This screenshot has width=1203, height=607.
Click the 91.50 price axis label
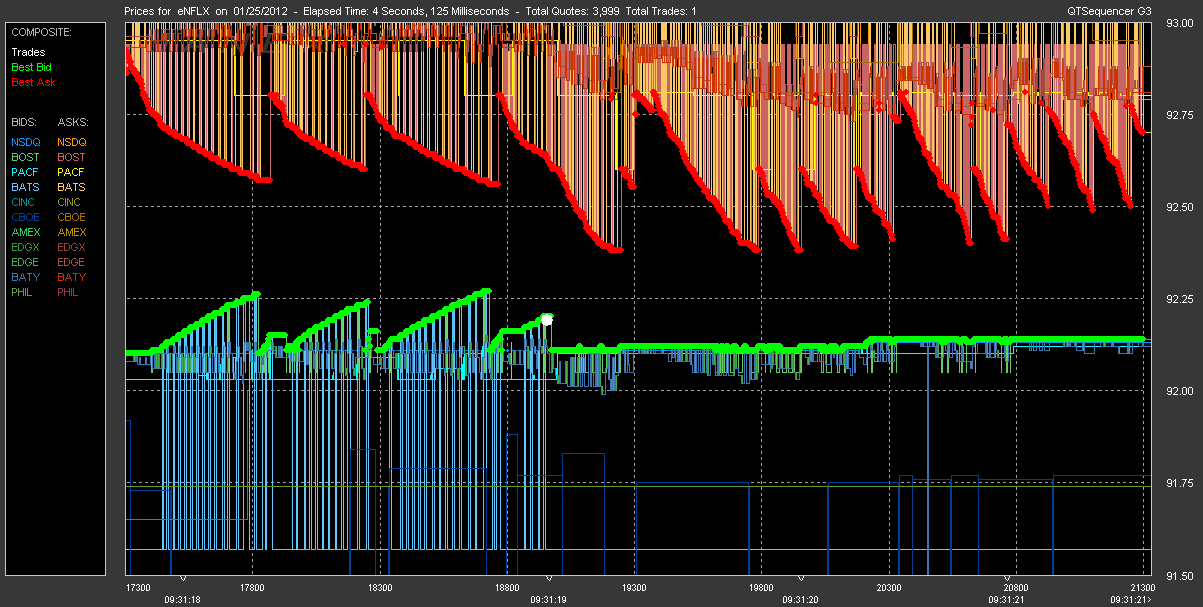pyautogui.click(x=1178, y=576)
